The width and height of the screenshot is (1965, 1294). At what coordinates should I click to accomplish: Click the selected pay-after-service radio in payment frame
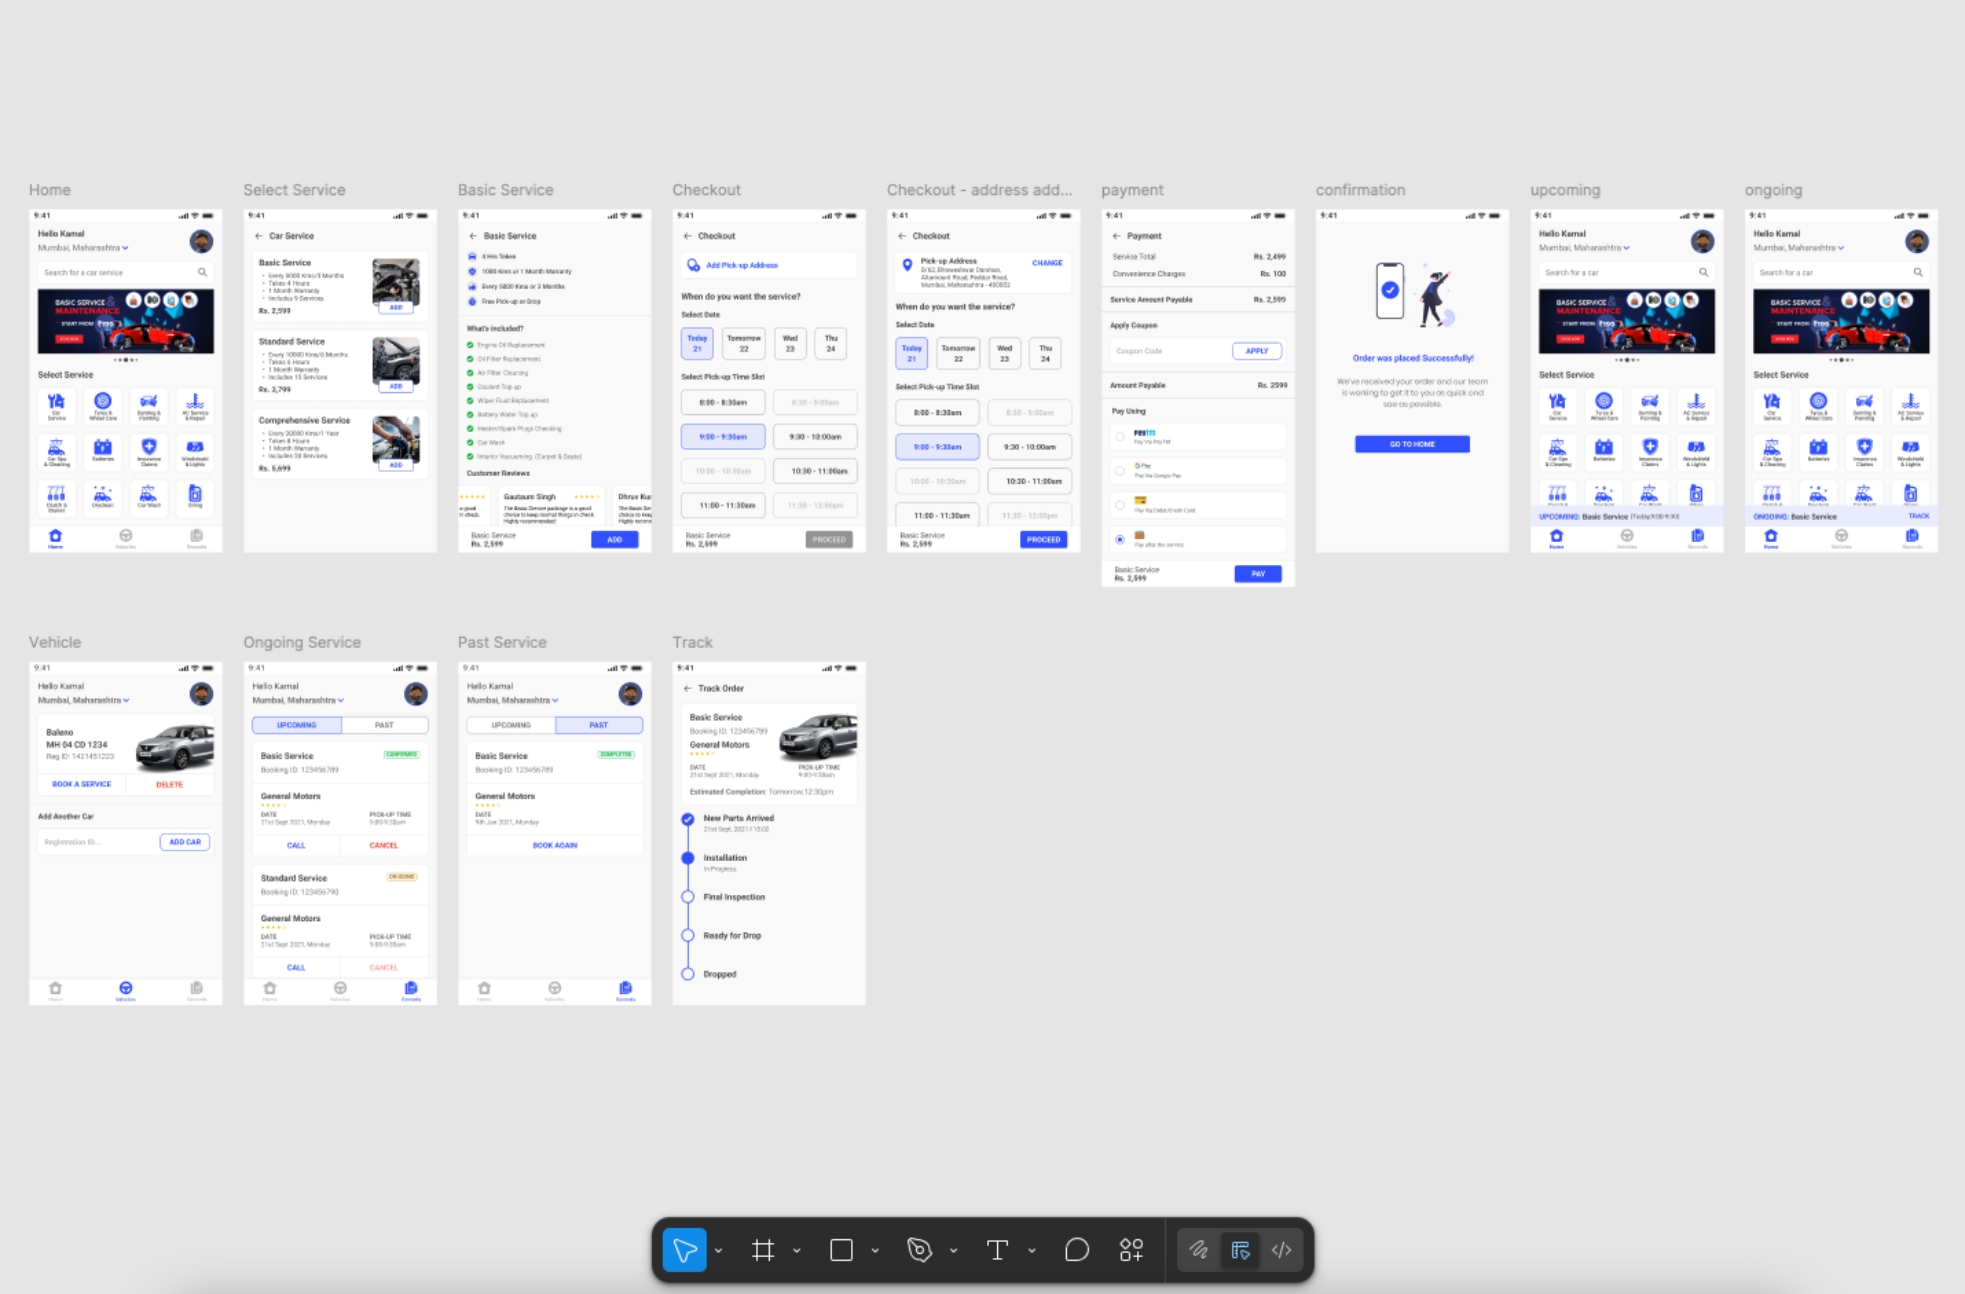[1120, 540]
